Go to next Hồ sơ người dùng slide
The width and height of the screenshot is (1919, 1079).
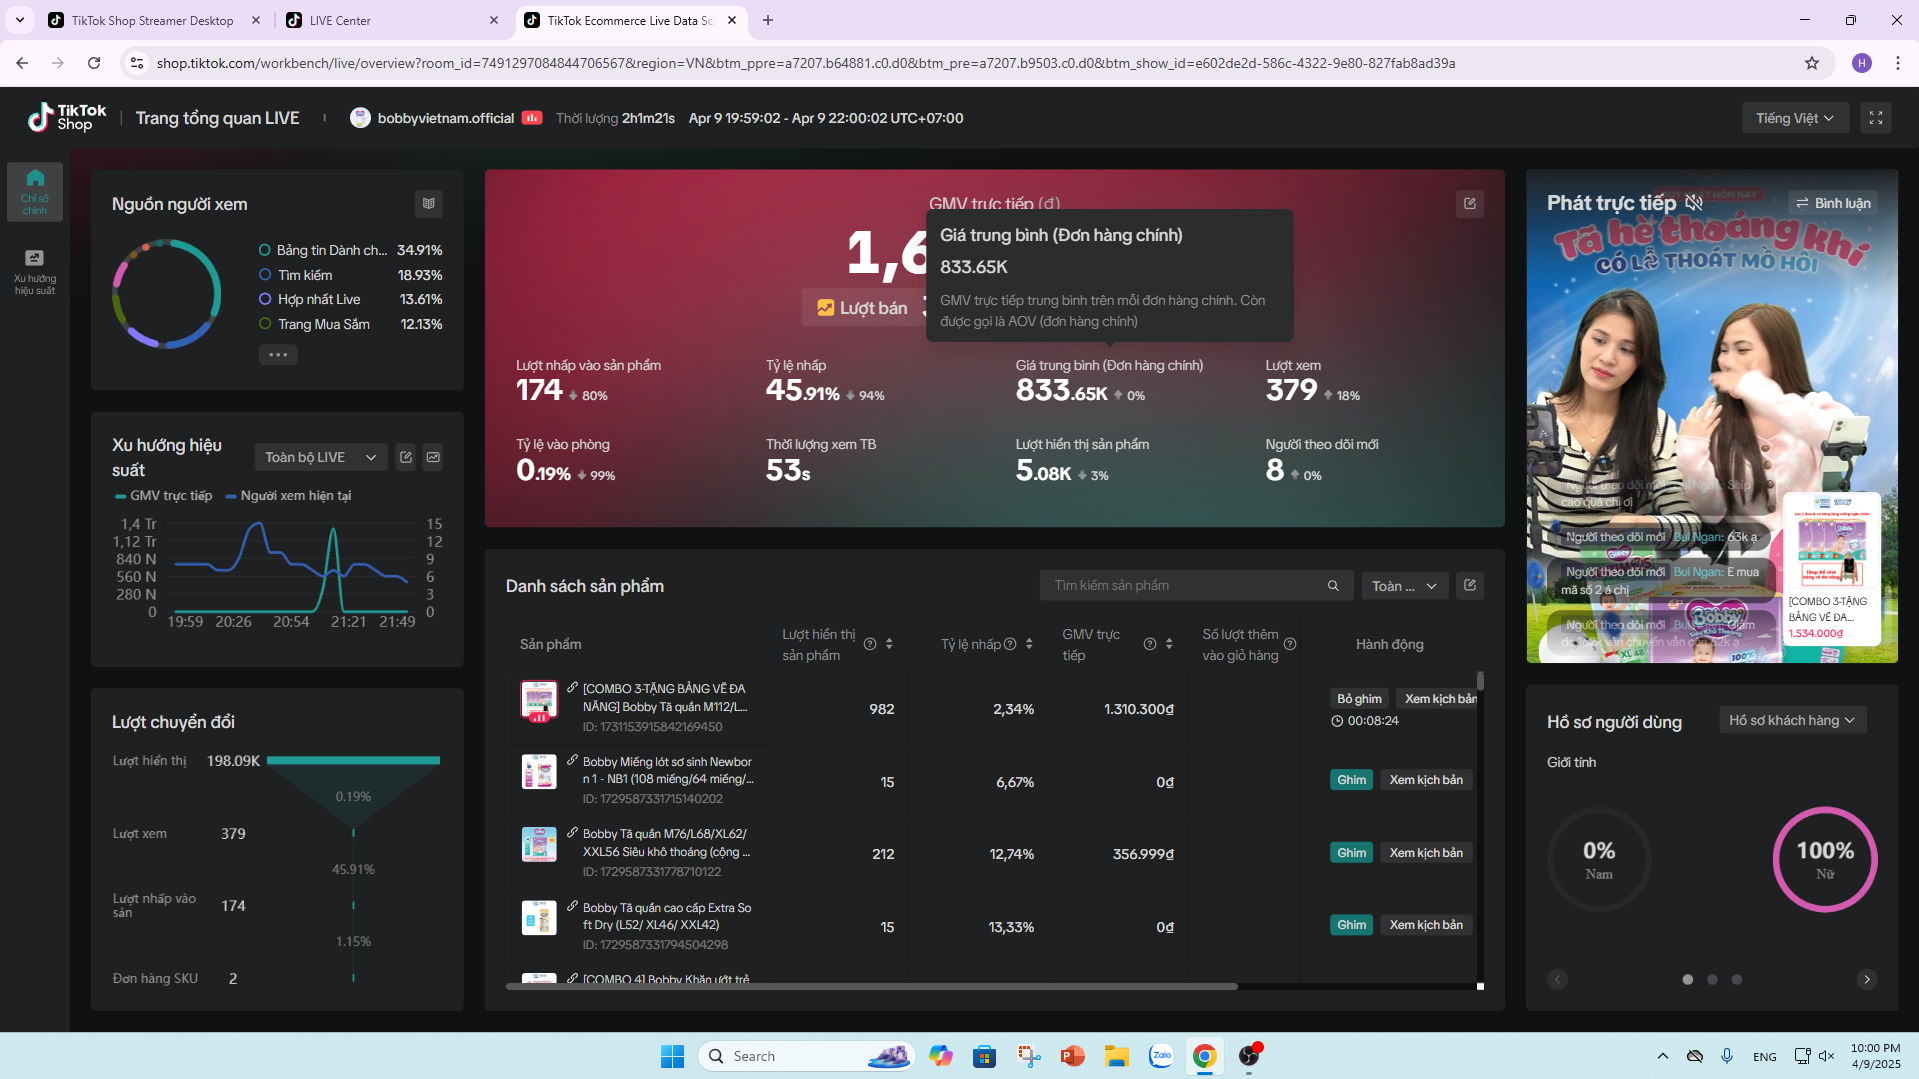[x=1866, y=980]
